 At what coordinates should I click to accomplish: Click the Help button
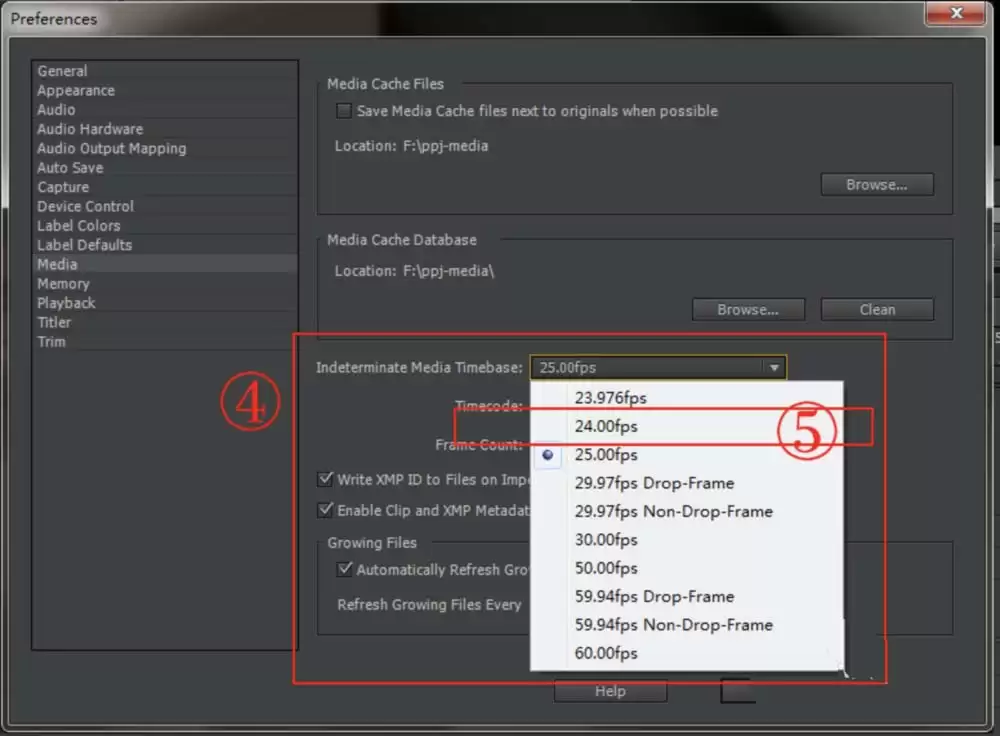coord(610,691)
